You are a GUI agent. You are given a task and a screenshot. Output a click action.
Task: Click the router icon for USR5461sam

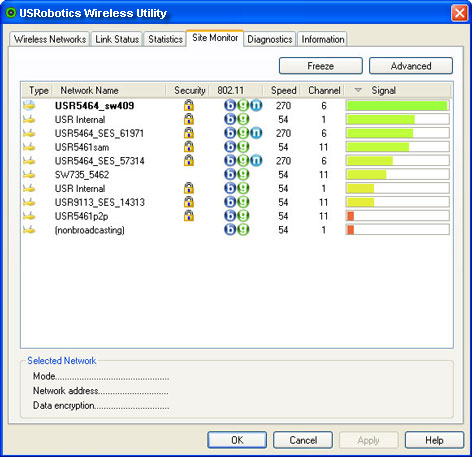pyautogui.click(x=29, y=147)
